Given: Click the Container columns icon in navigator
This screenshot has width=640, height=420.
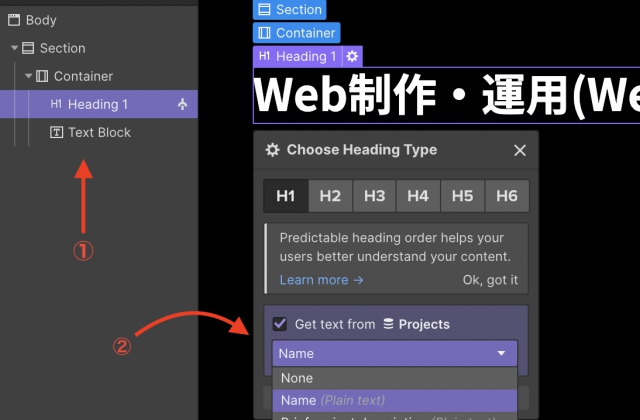Looking at the screenshot, I should pyautogui.click(x=42, y=76).
